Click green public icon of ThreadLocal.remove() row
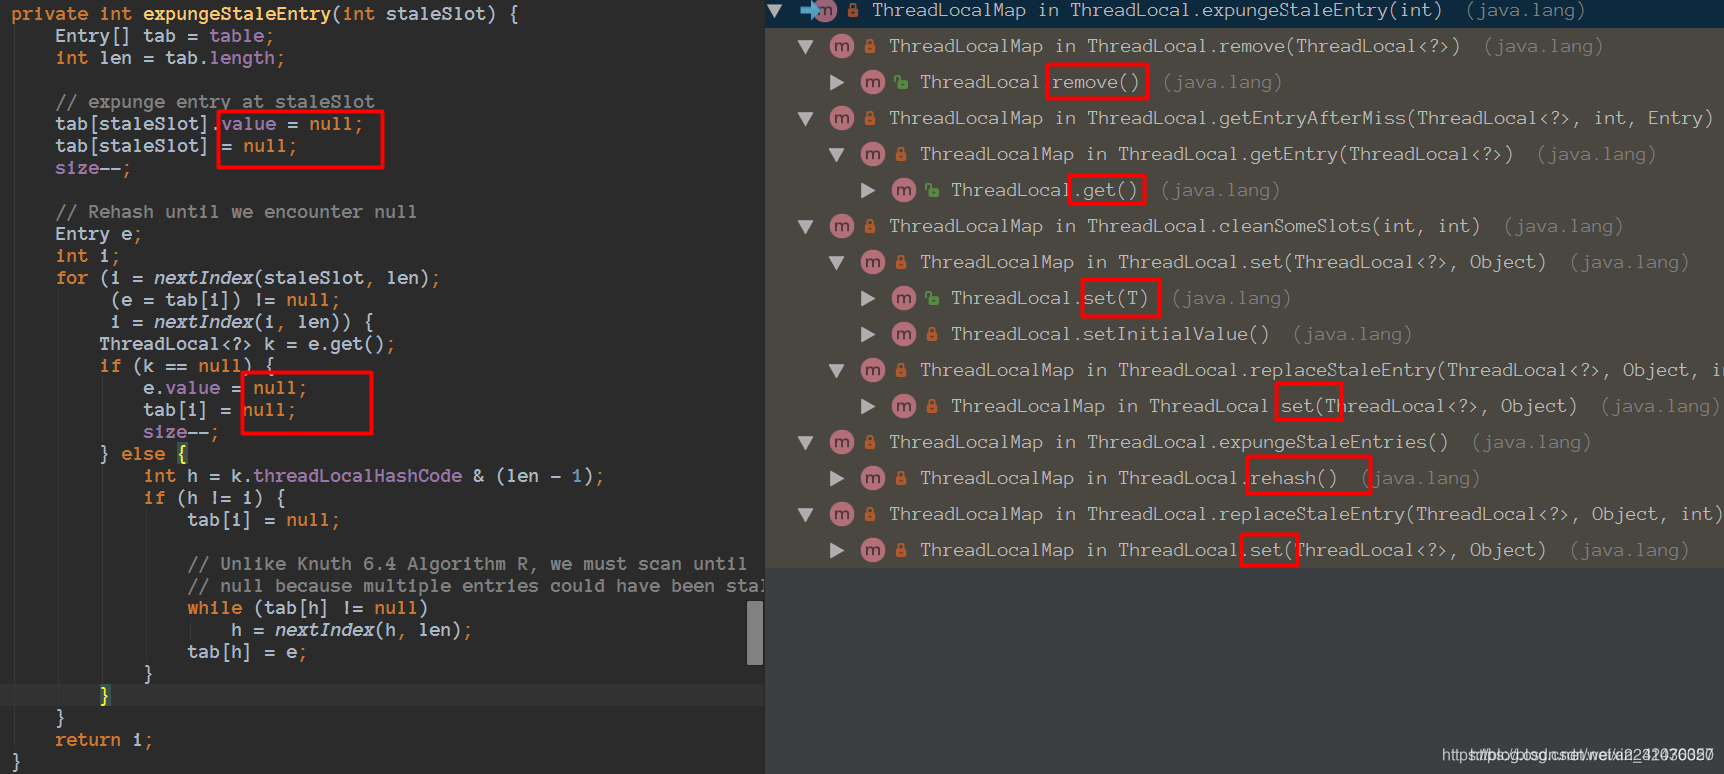 [901, 82]
